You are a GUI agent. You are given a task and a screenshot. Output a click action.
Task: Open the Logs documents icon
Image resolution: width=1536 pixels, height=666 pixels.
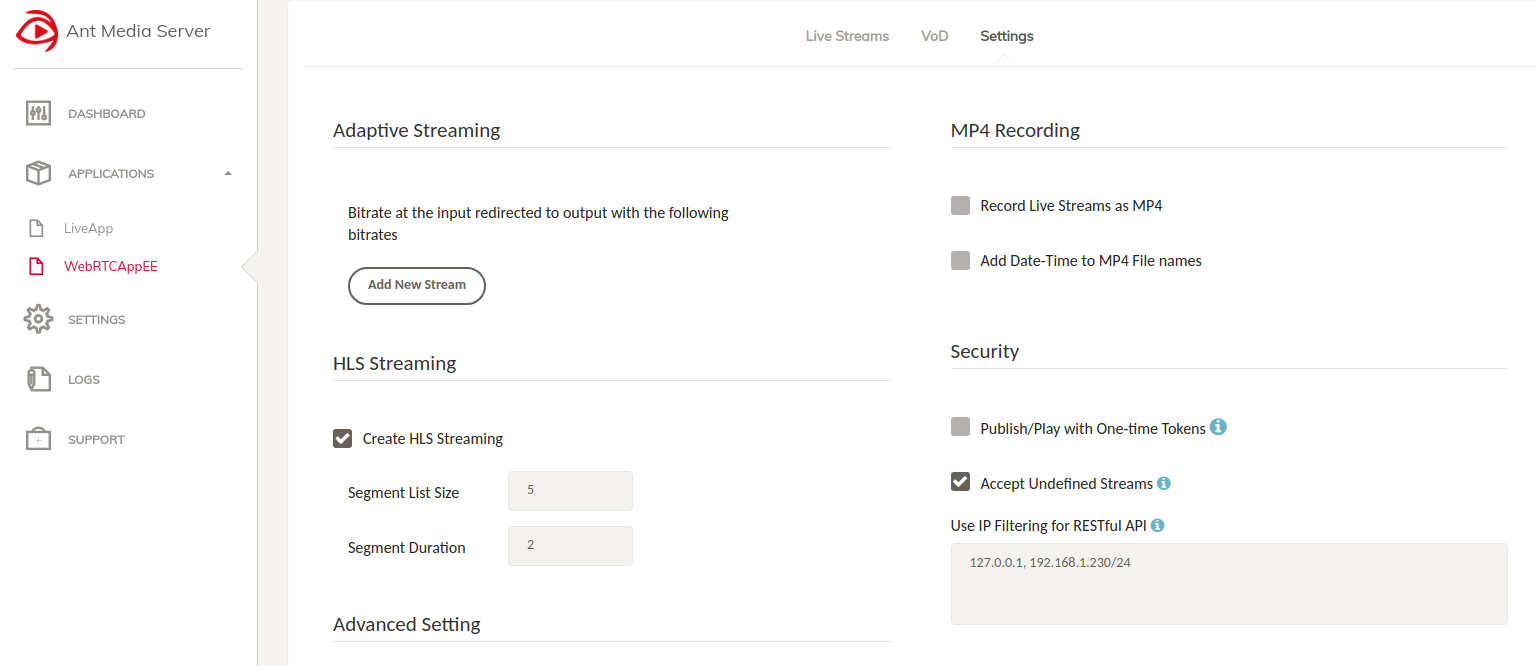(38, 379)
